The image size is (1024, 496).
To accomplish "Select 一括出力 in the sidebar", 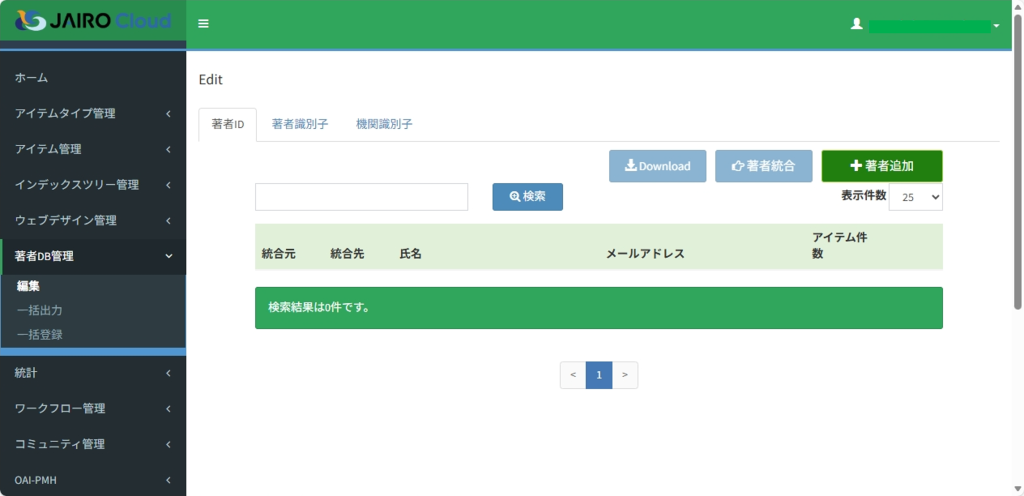I will 40,311.
